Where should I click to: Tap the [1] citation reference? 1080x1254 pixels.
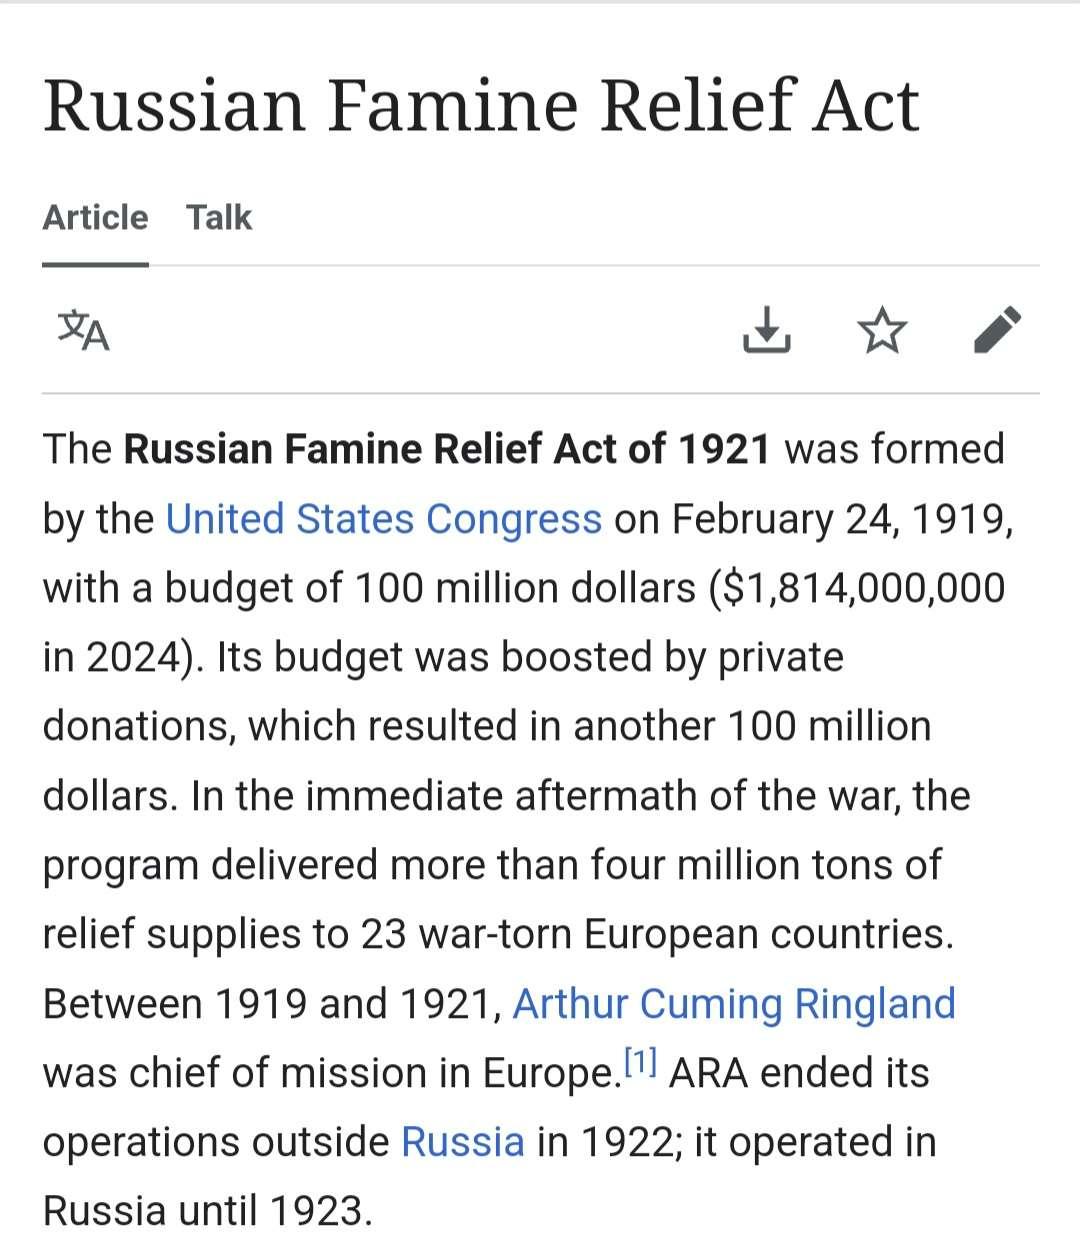(640, 1063)
